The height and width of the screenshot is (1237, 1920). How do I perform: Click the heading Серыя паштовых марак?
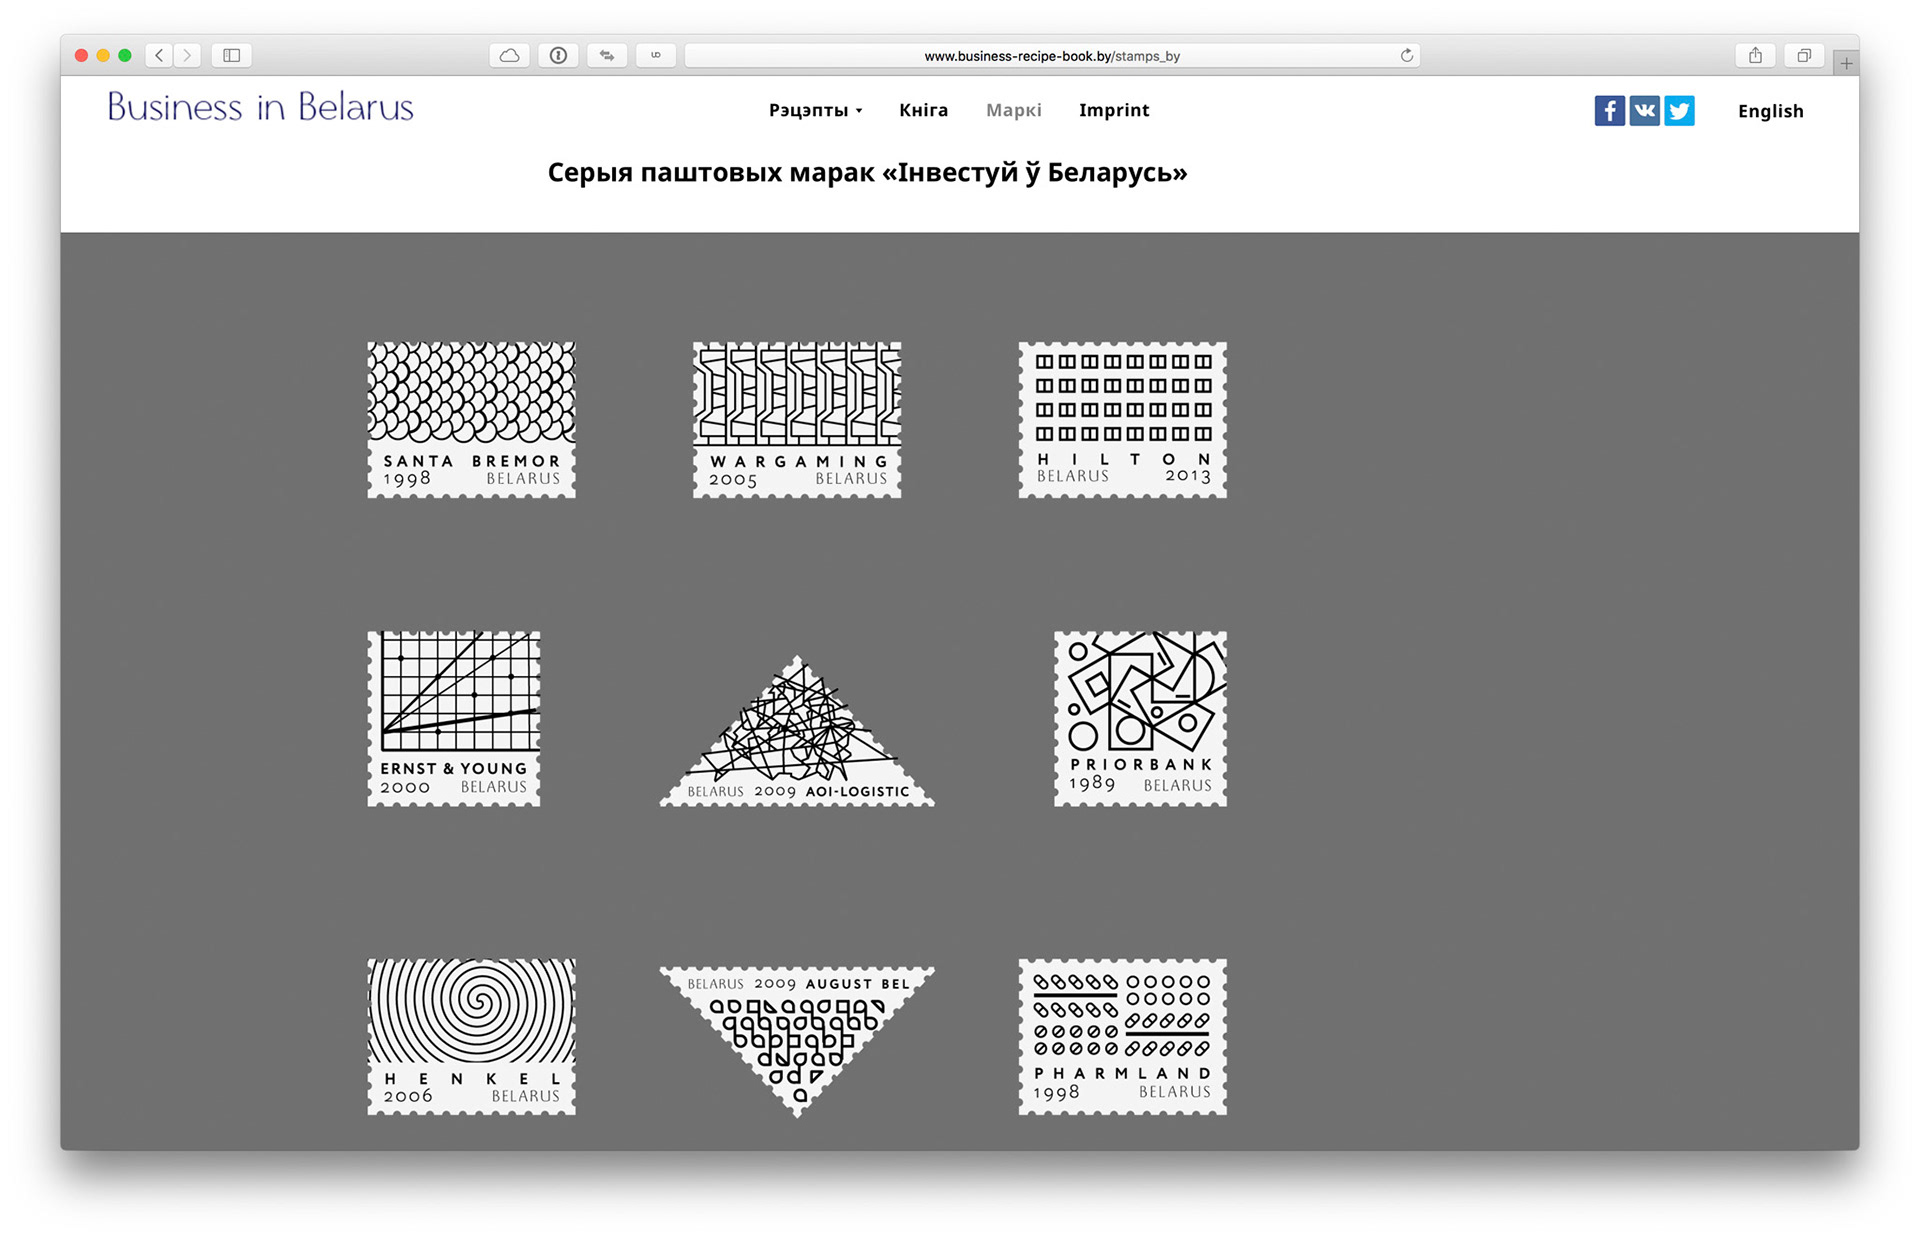pos(867,172)
